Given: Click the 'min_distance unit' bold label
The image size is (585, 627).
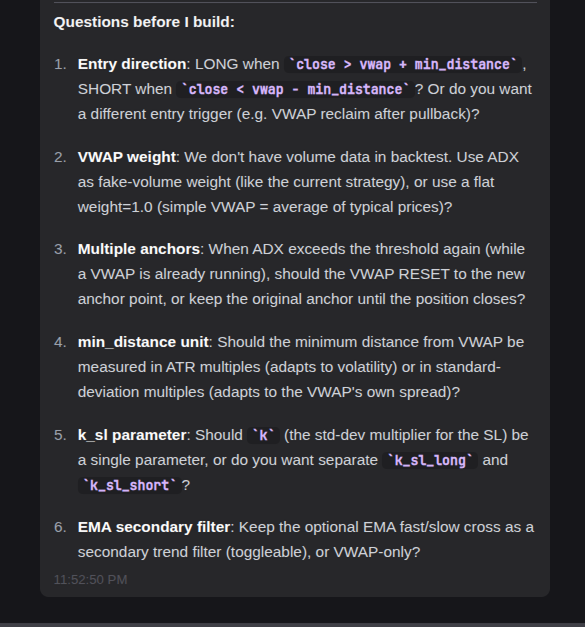Looking at the screenshot, I should [143, 342].
